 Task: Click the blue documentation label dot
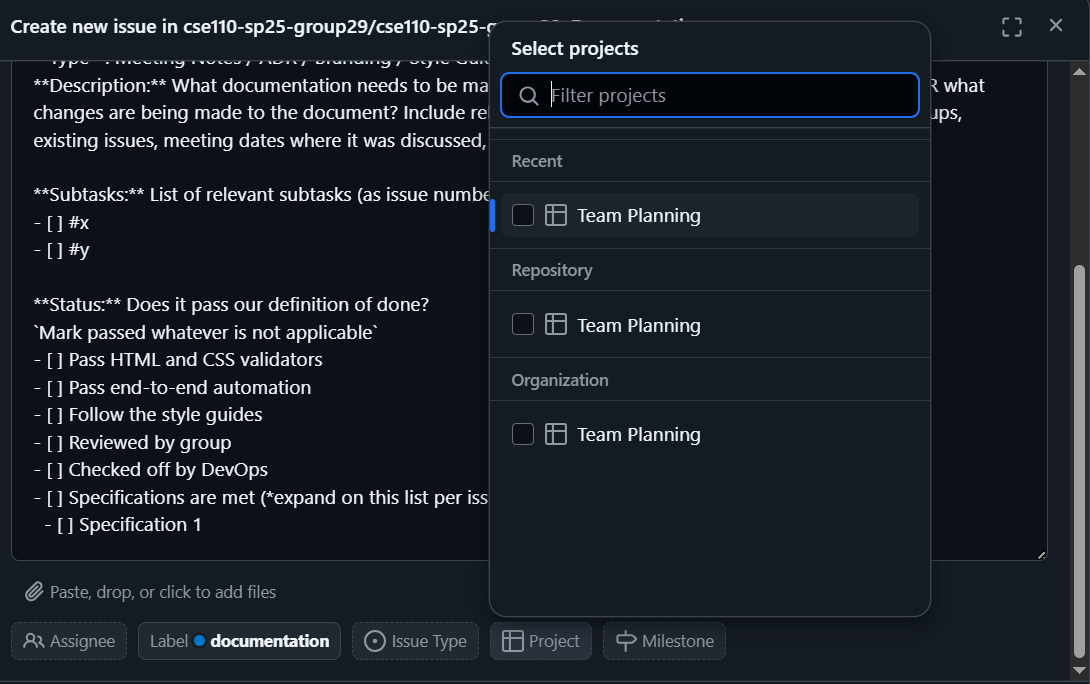[200, 641]
